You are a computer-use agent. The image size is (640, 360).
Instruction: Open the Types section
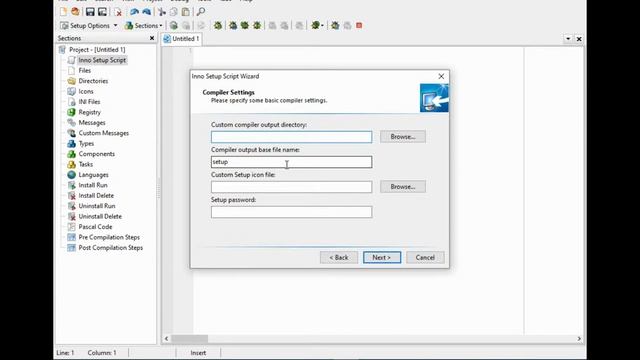click(x=86, y=143)
